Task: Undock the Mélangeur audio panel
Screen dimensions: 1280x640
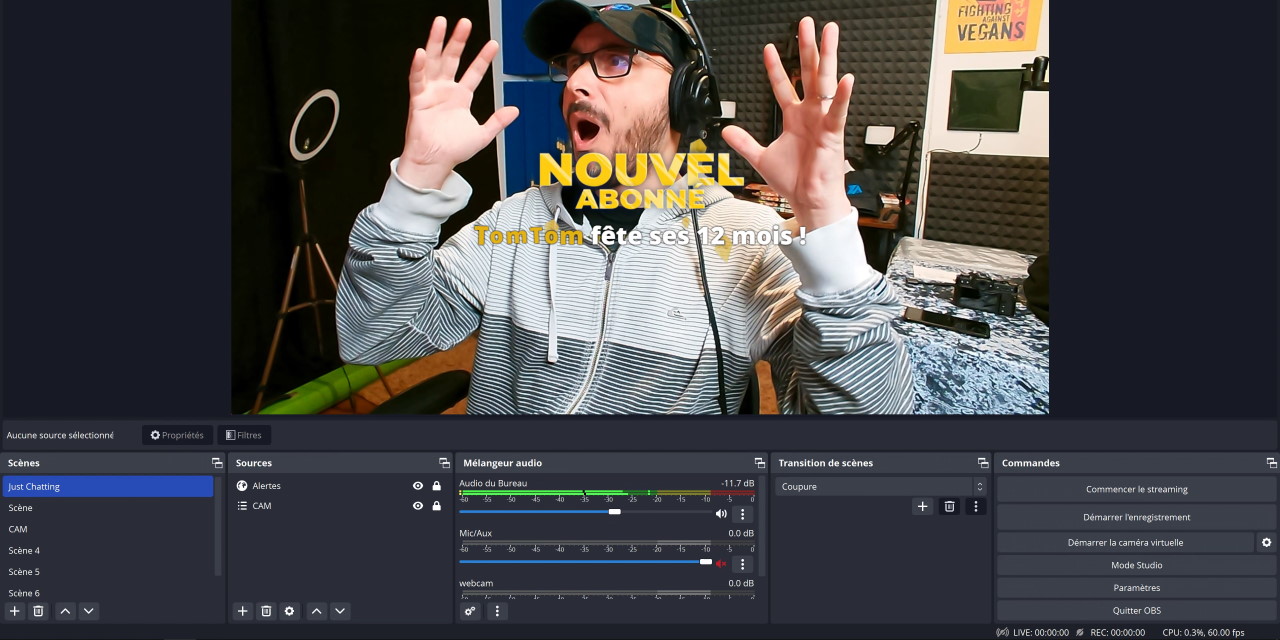Action: coord(759,463)
